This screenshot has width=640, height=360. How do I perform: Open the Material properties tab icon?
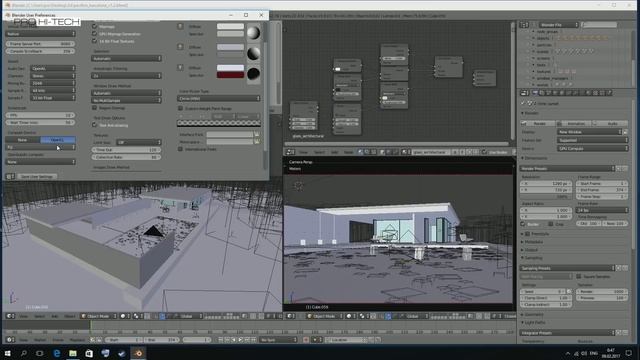tap(589, 93)
